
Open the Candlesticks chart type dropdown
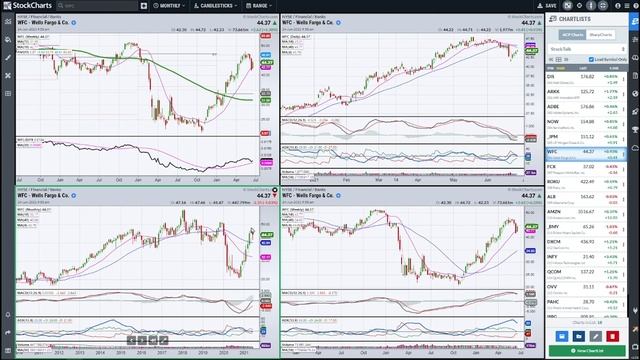[x=215, y=6]
